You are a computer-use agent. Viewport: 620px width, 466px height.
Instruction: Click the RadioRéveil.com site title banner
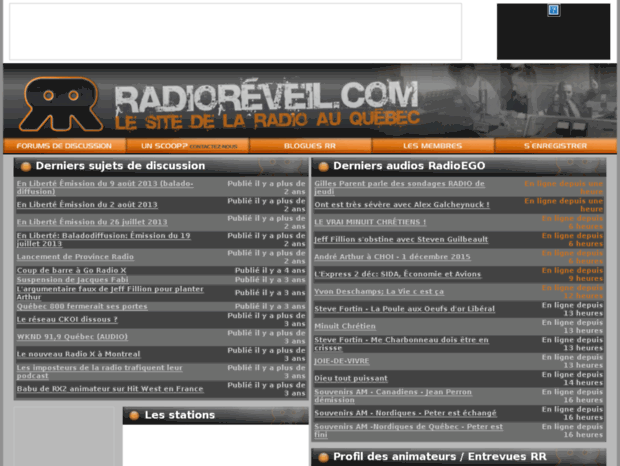coord(267,104)
